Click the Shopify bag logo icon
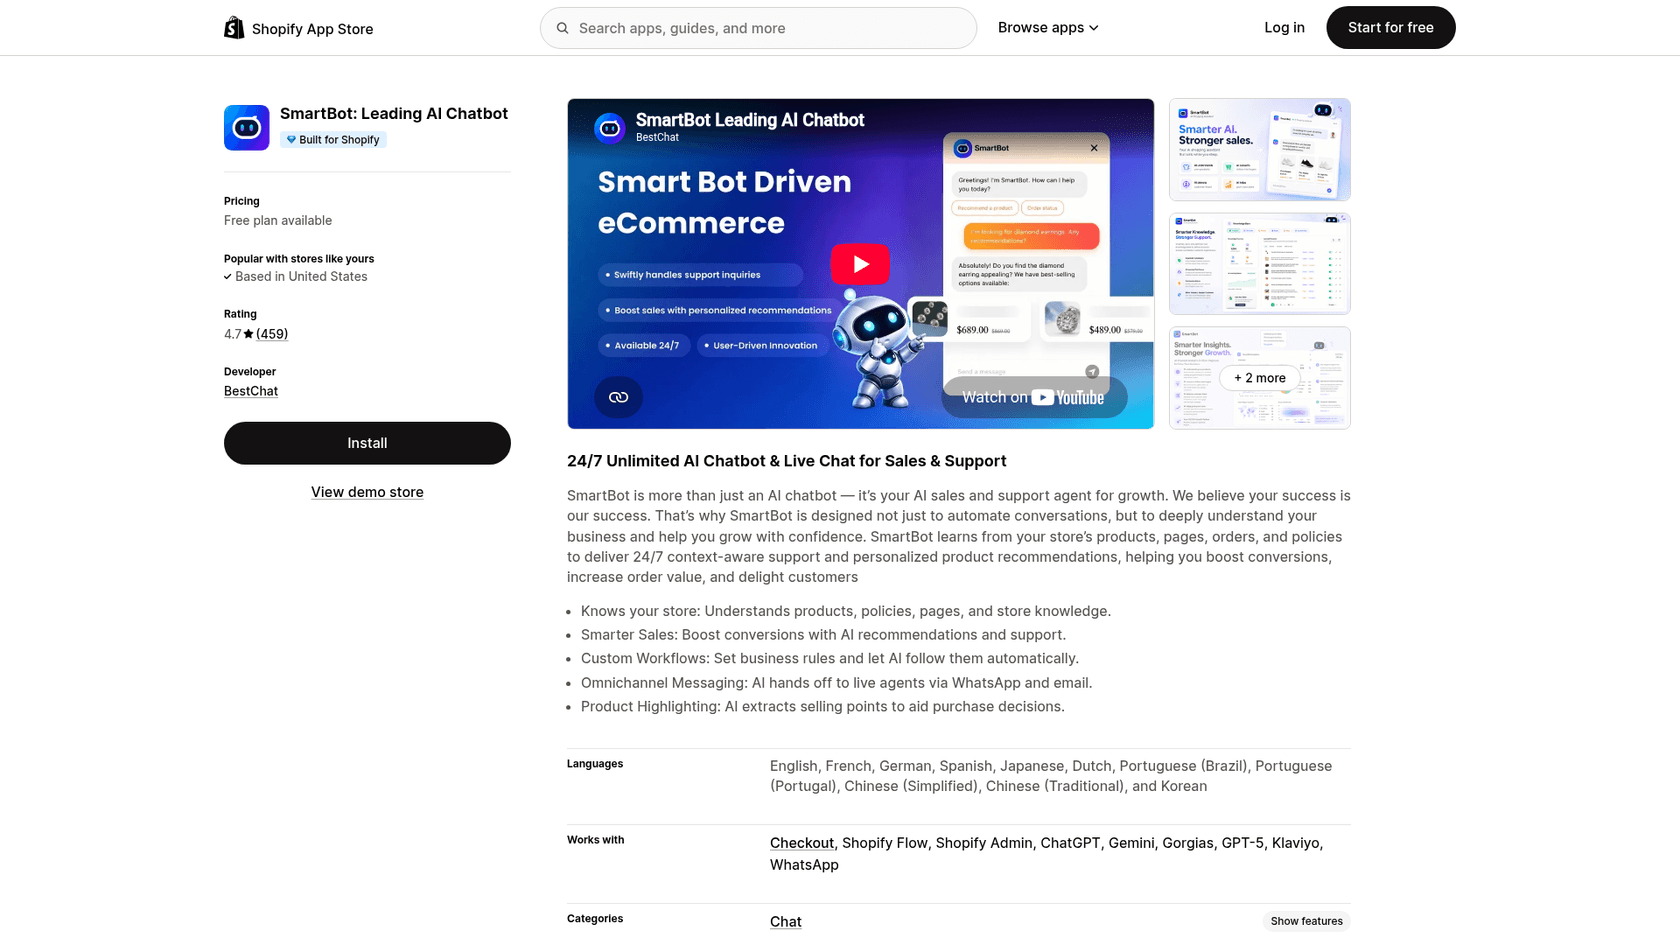 [x=234, y=28]
